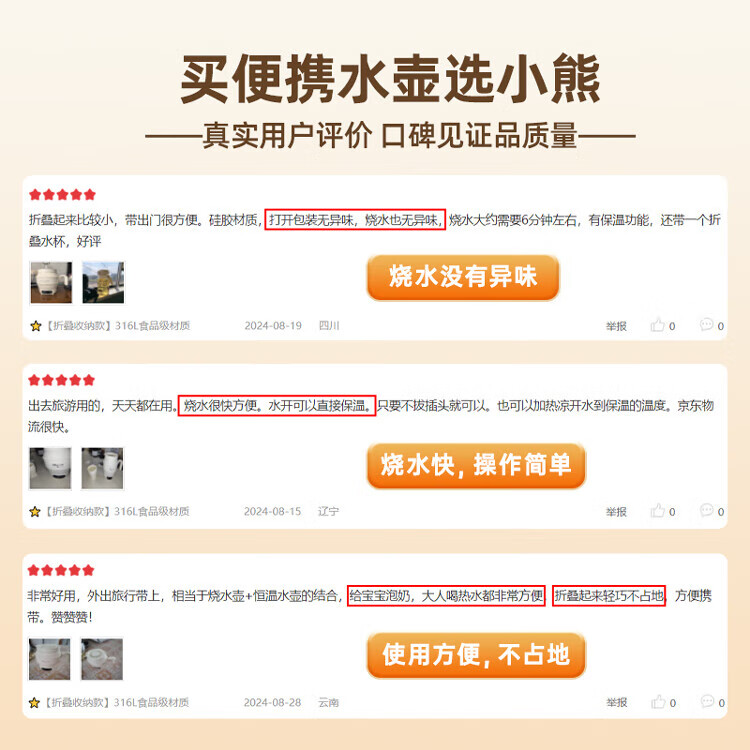This screenshot has height=750, width=750.
Task: Click the orange 使用方便,不占地 button
Action: (x=476, y=655)
